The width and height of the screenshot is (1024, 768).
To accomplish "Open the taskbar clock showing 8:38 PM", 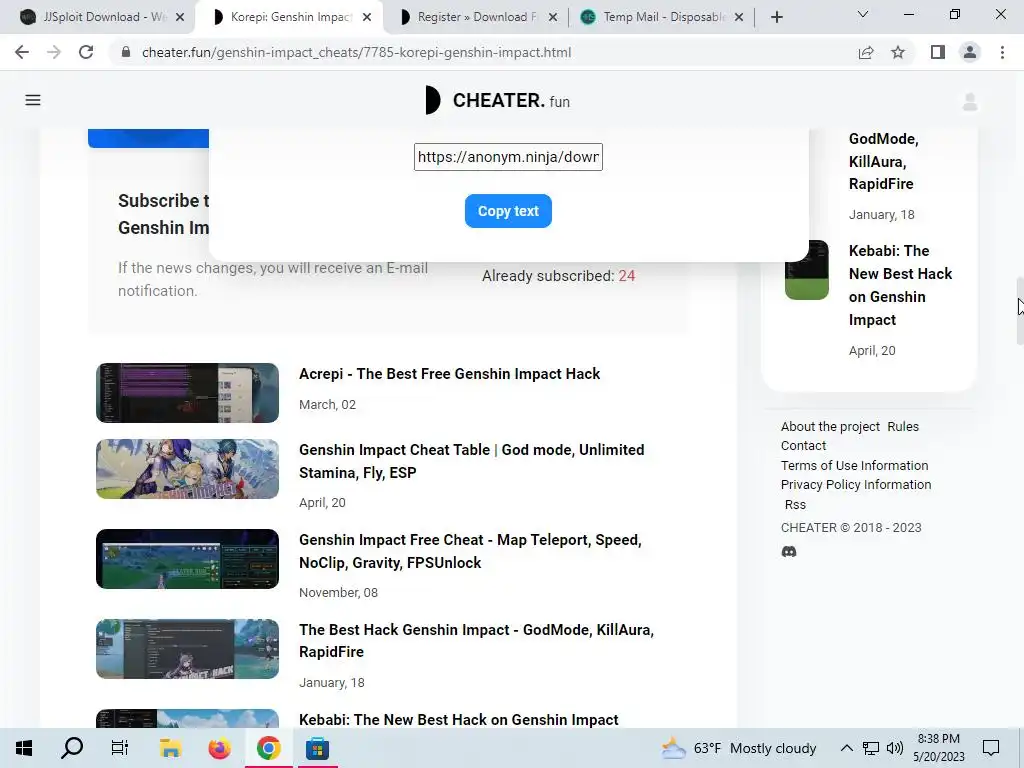I will (938, 748).
